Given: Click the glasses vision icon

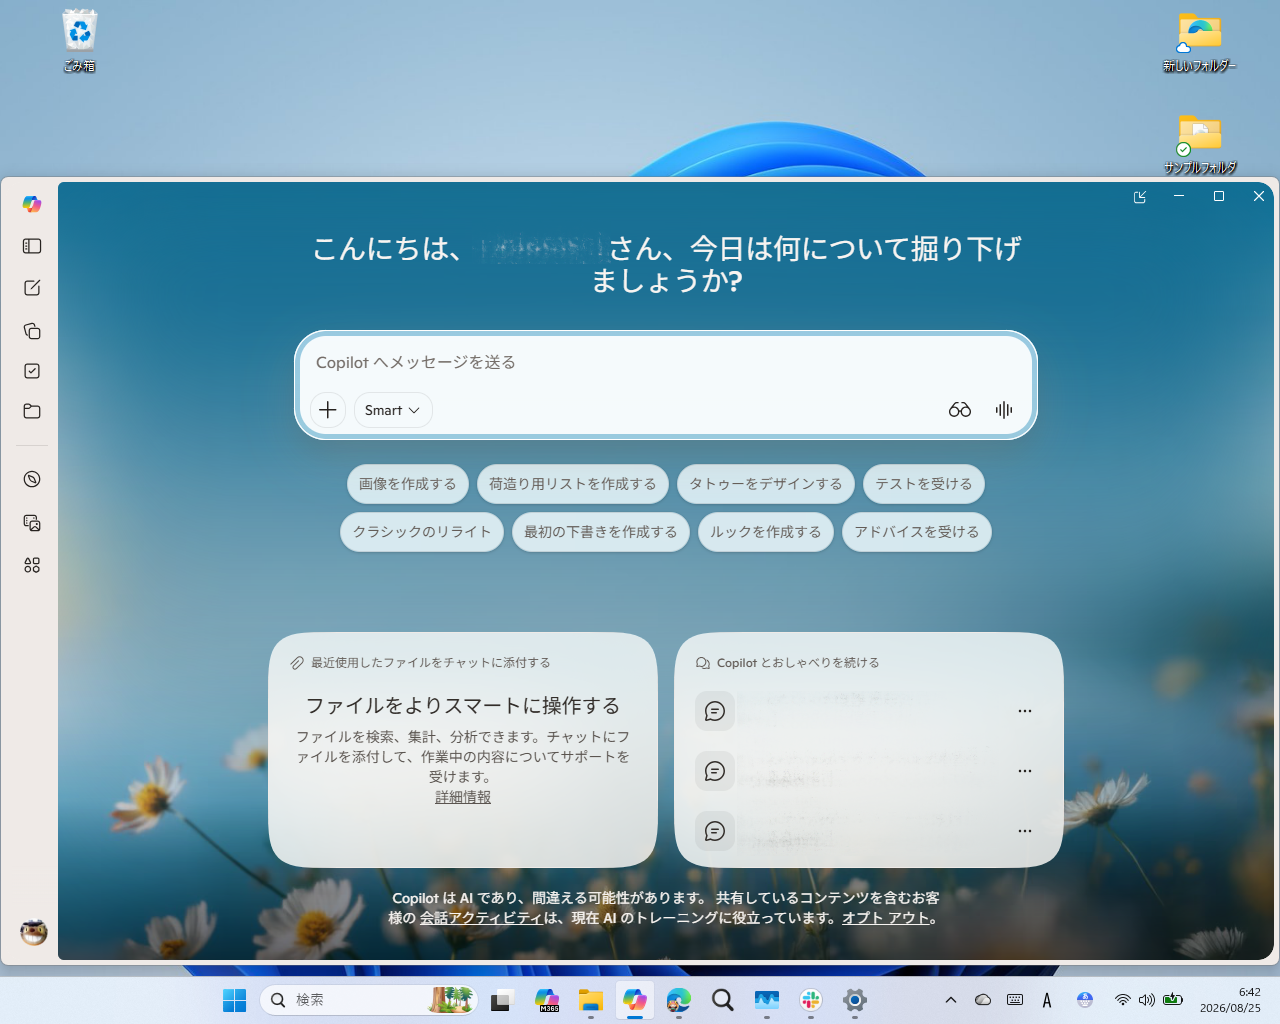Looking at the screenshot, I should [960, 410].
